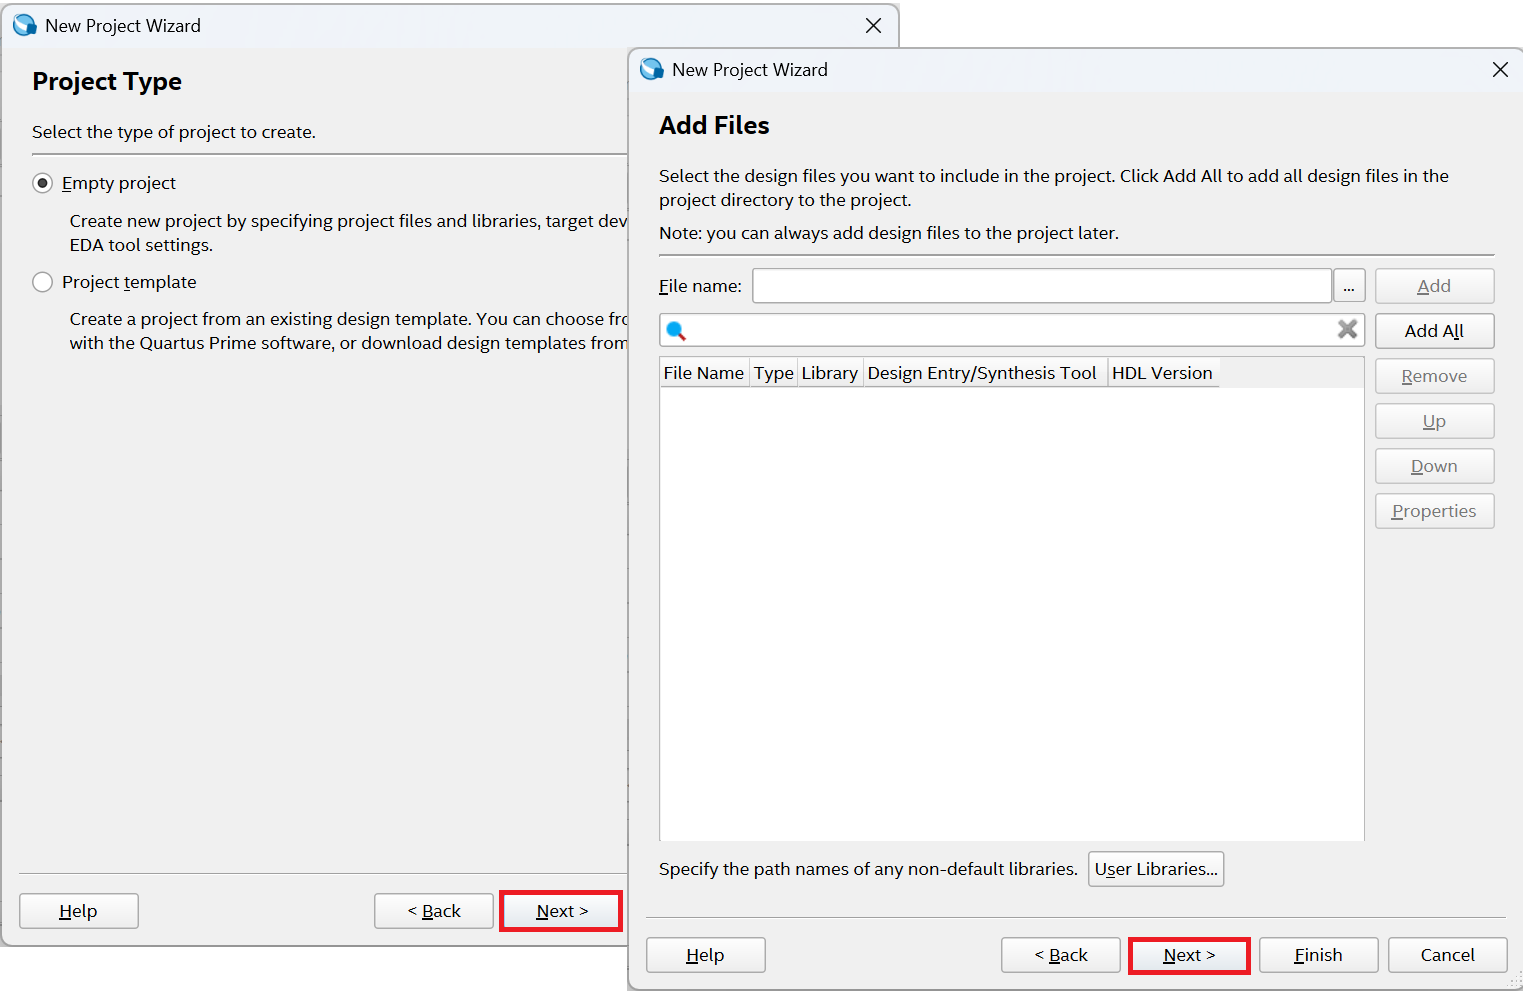
Task: Open Help in the Project Type dialog
Action: [78, 911]
